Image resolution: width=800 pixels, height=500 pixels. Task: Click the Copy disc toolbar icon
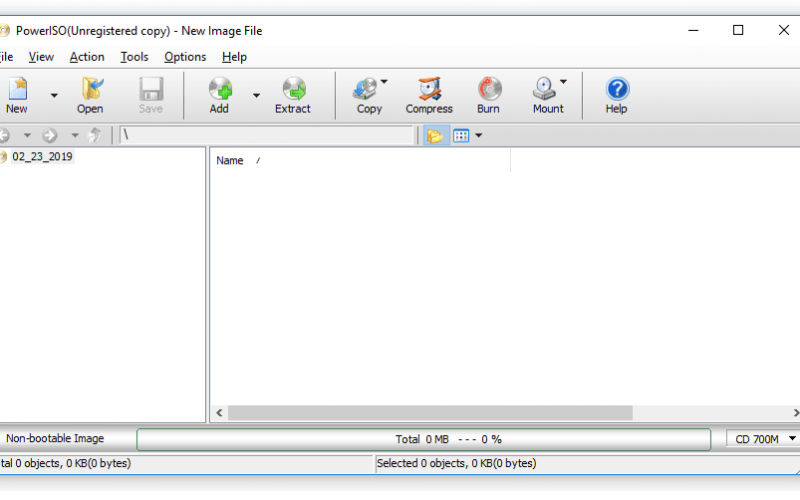(x=365, y=89)
